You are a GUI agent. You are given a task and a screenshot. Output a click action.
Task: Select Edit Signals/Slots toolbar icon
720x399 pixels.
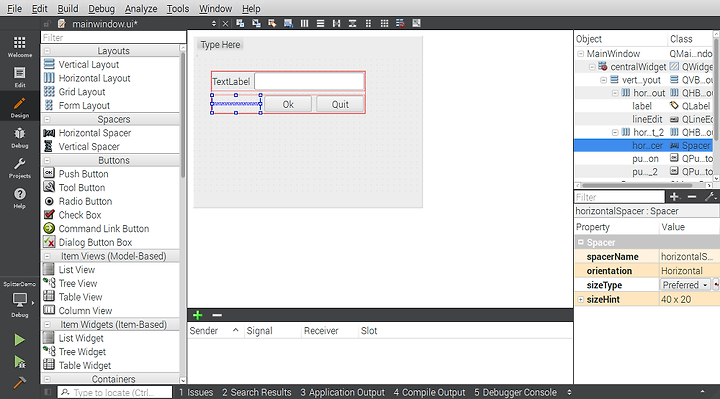[x=256, y=23]
